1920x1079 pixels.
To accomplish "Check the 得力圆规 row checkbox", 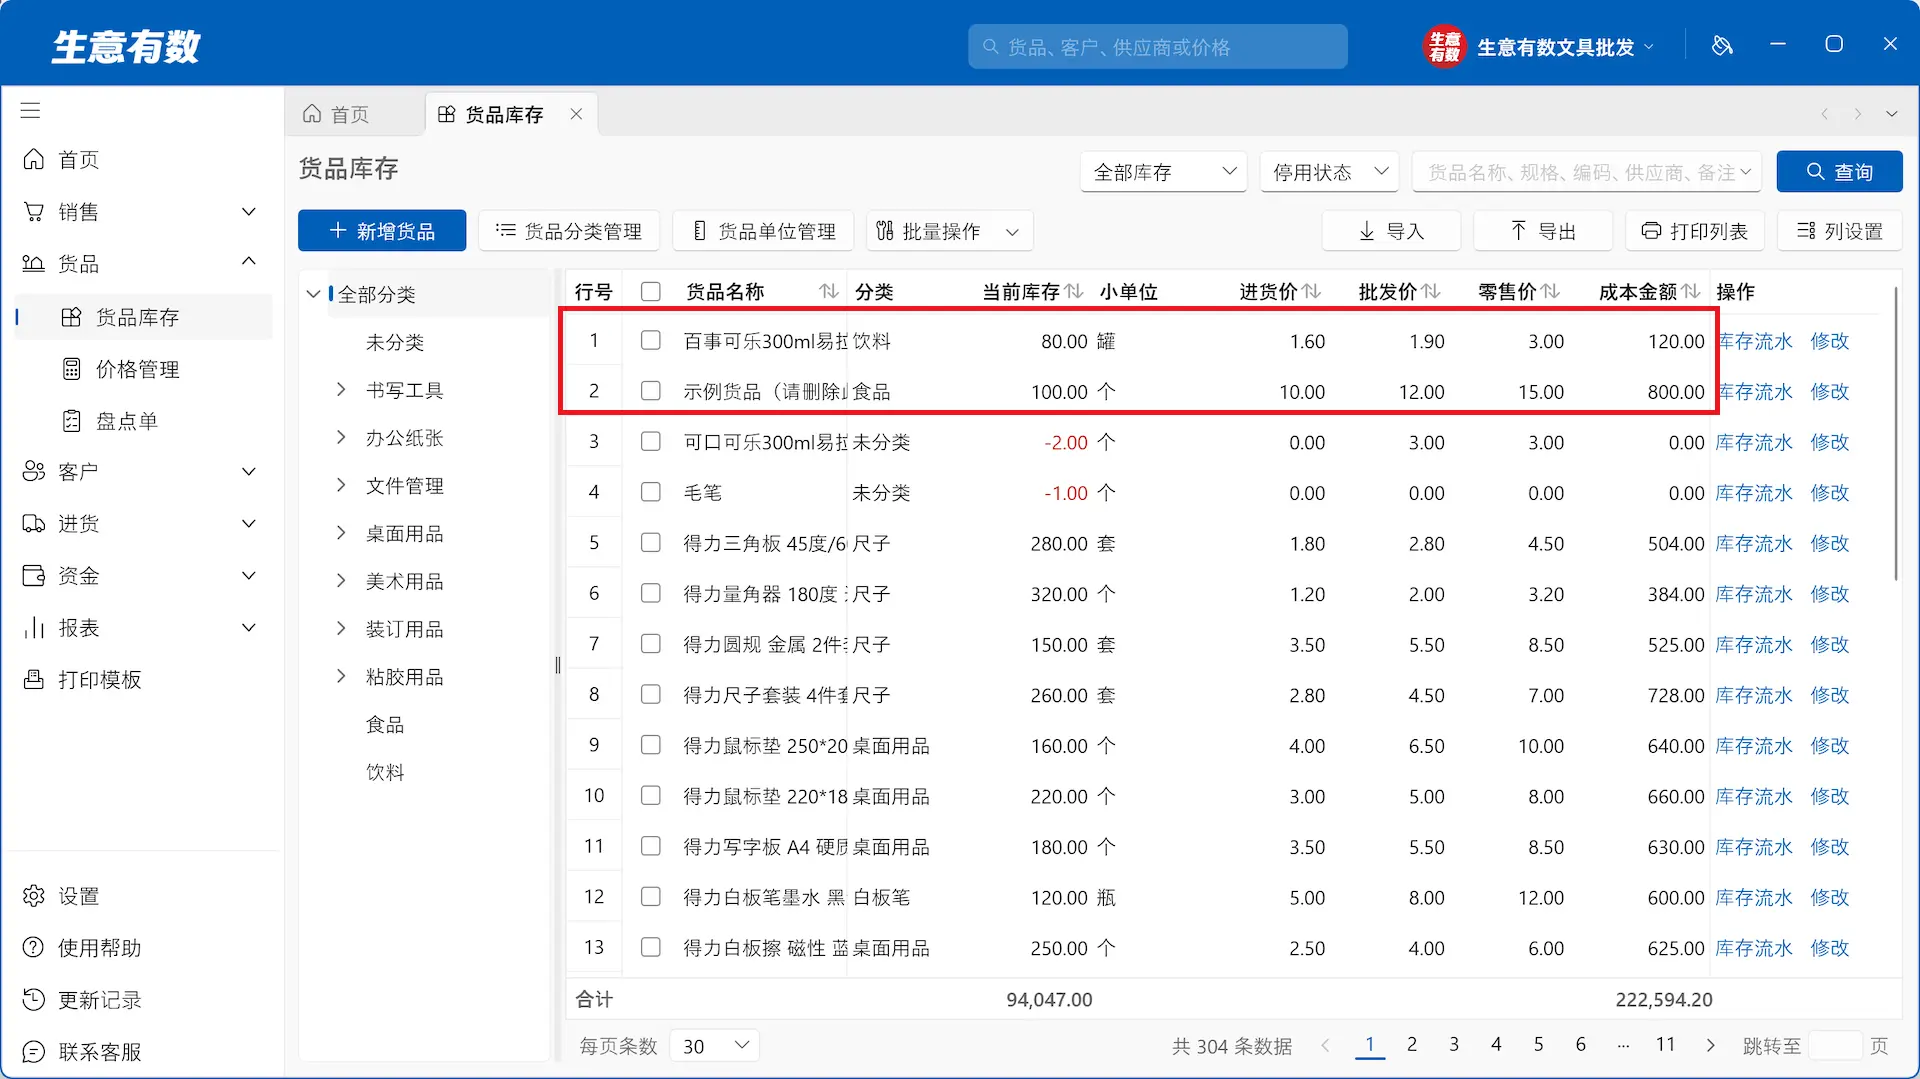I will click(x=651, y=643).
